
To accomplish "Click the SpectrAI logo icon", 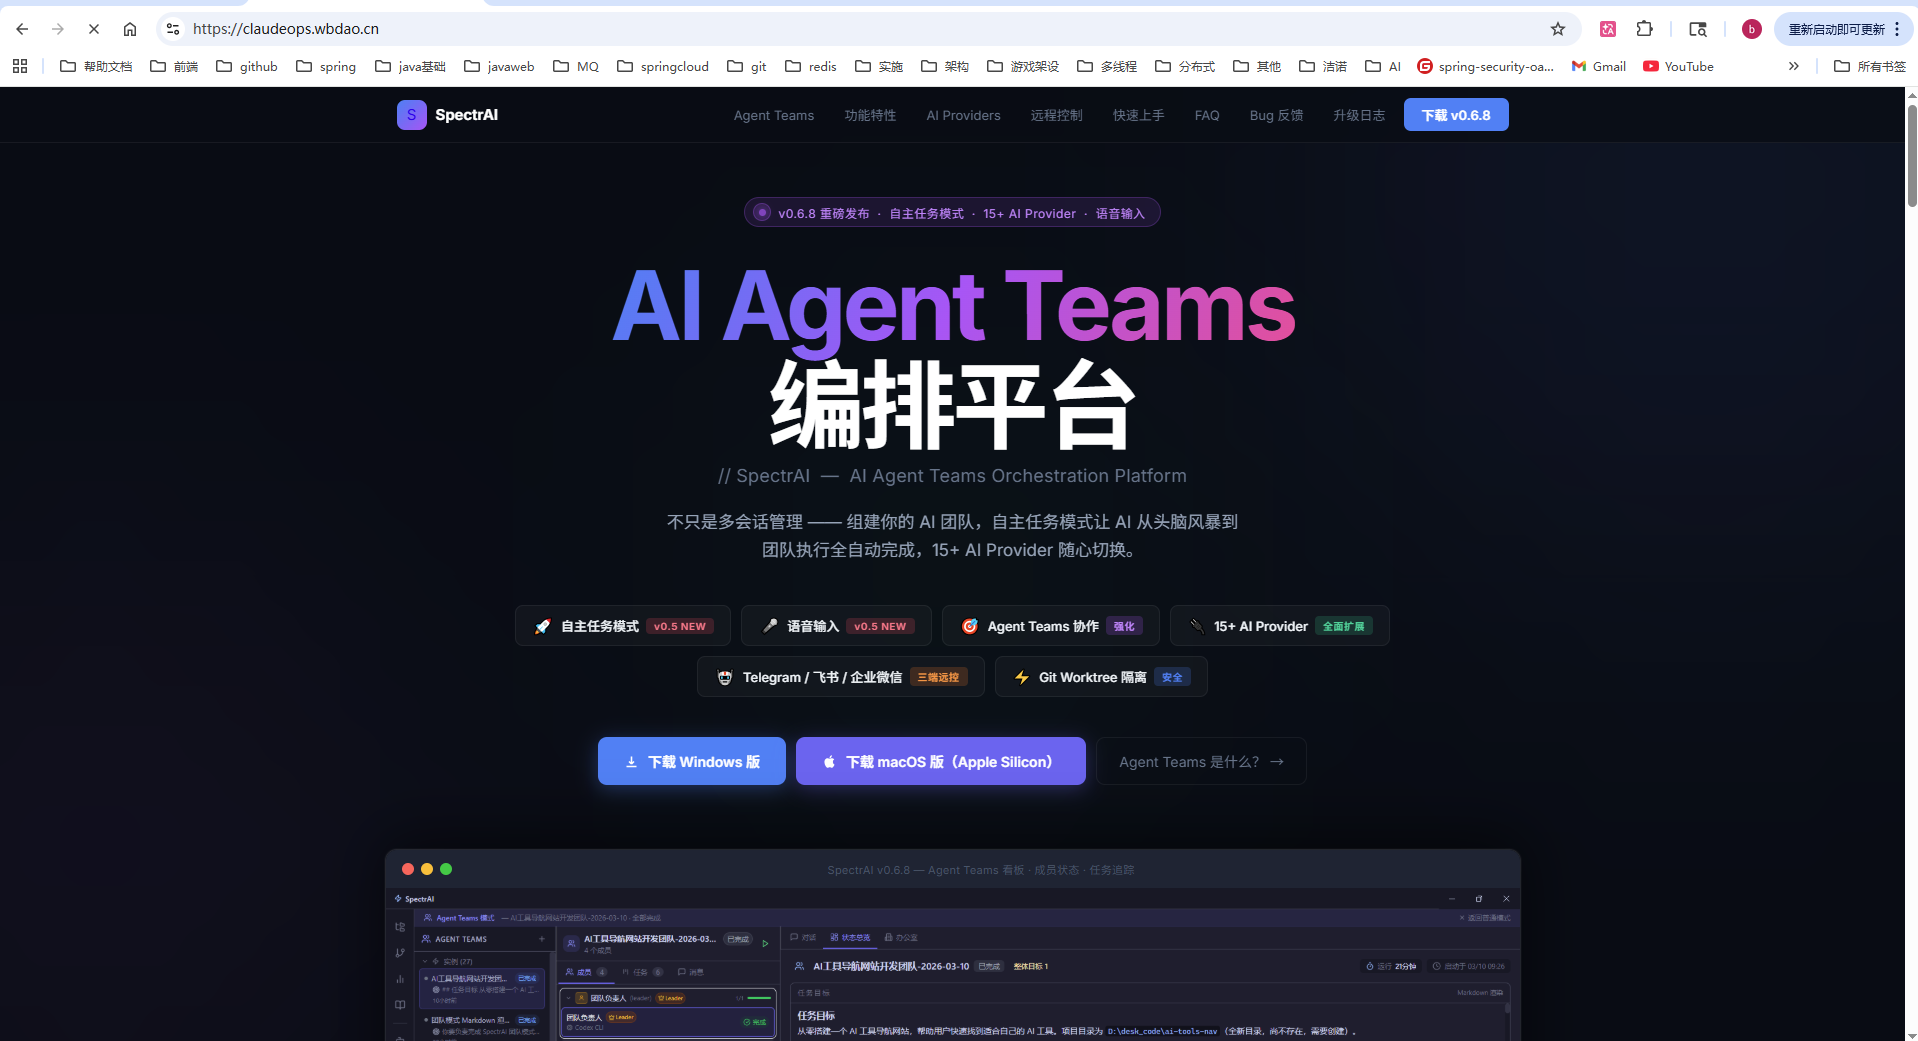I will click(x=412, y=115).
